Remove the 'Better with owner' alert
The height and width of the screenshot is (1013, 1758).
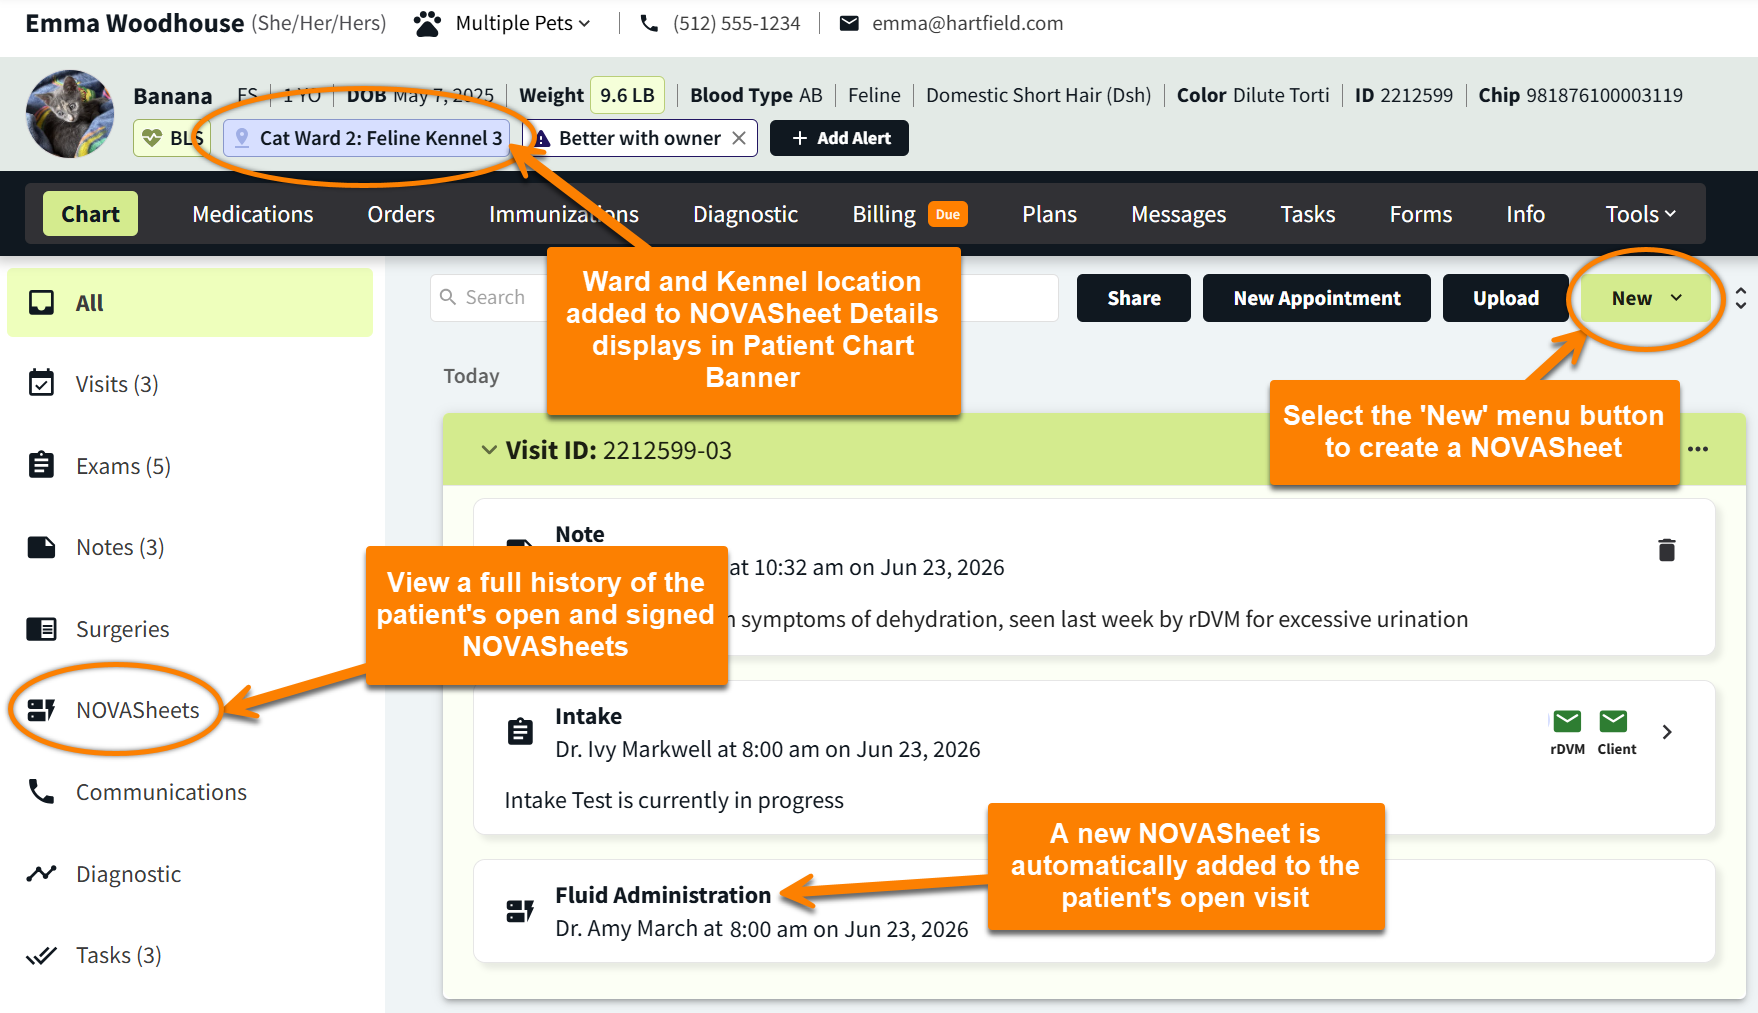pos(739,138)
